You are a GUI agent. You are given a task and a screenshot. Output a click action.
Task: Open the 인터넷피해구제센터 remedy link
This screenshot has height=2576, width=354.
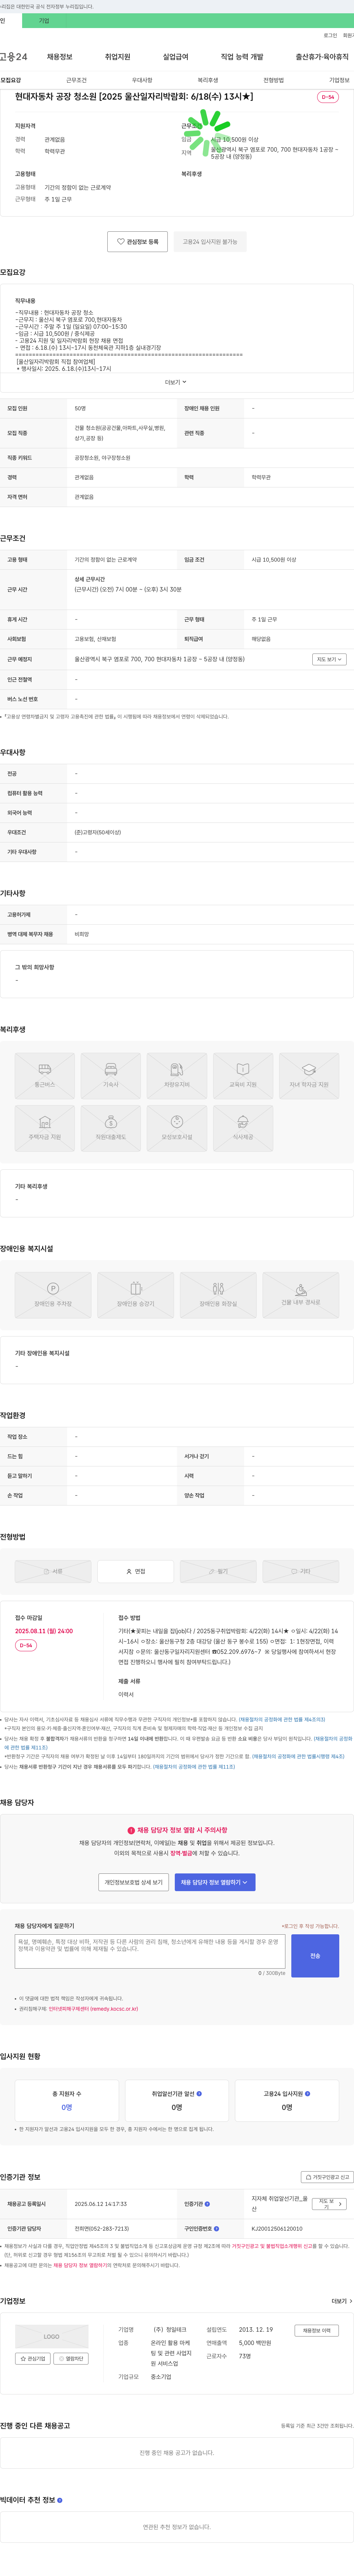click(93, 2008)
